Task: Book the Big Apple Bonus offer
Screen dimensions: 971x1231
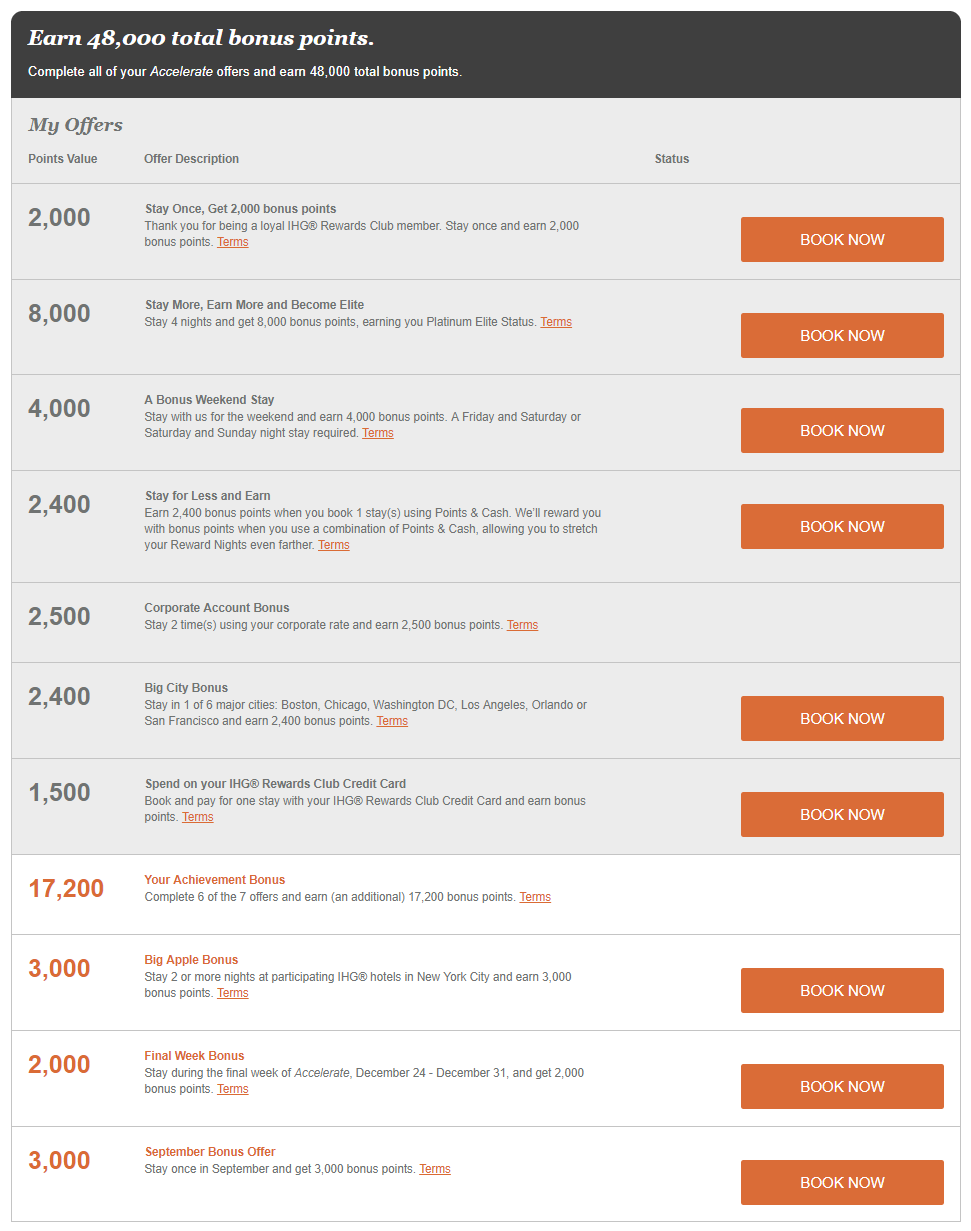Action: pyautogui.click(x=842, y=990)
